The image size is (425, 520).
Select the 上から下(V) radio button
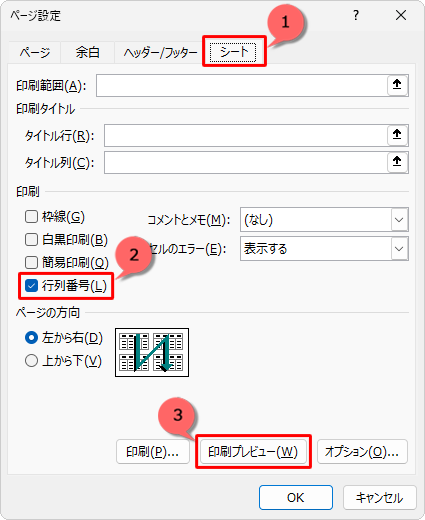tap(31, 361)
